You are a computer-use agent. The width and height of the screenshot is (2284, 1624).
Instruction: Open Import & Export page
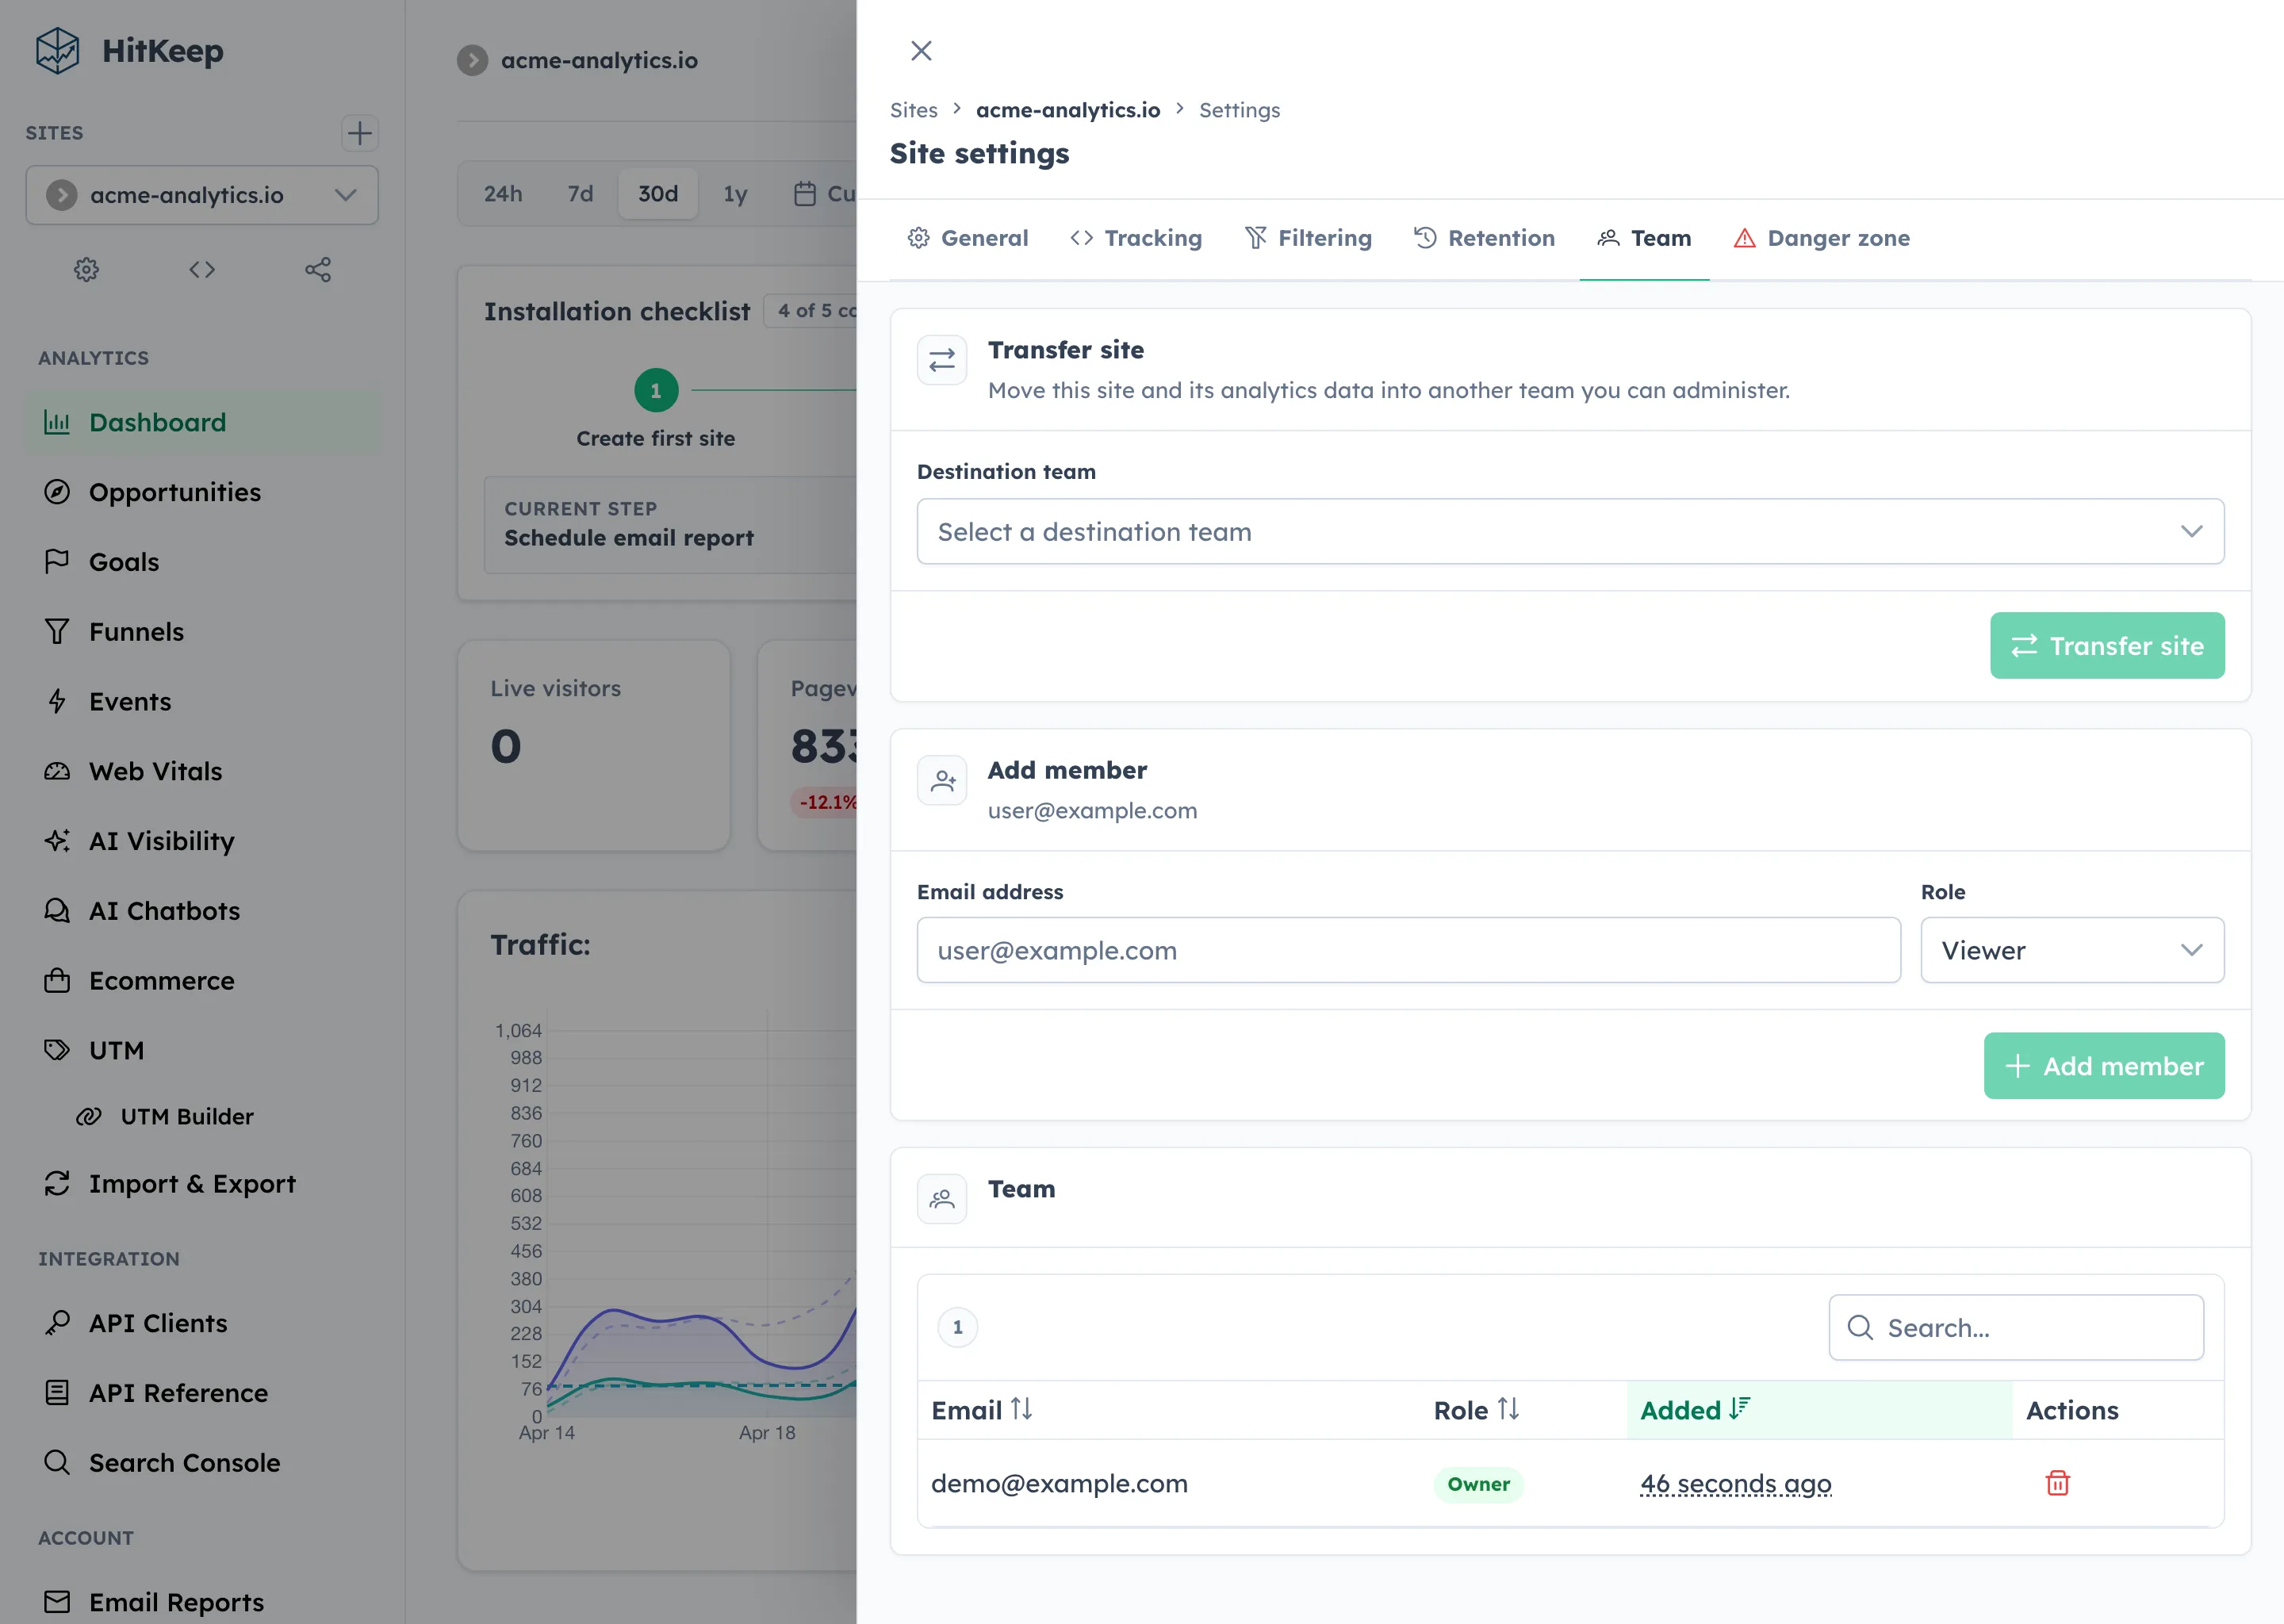click(x=202, y=1184)
